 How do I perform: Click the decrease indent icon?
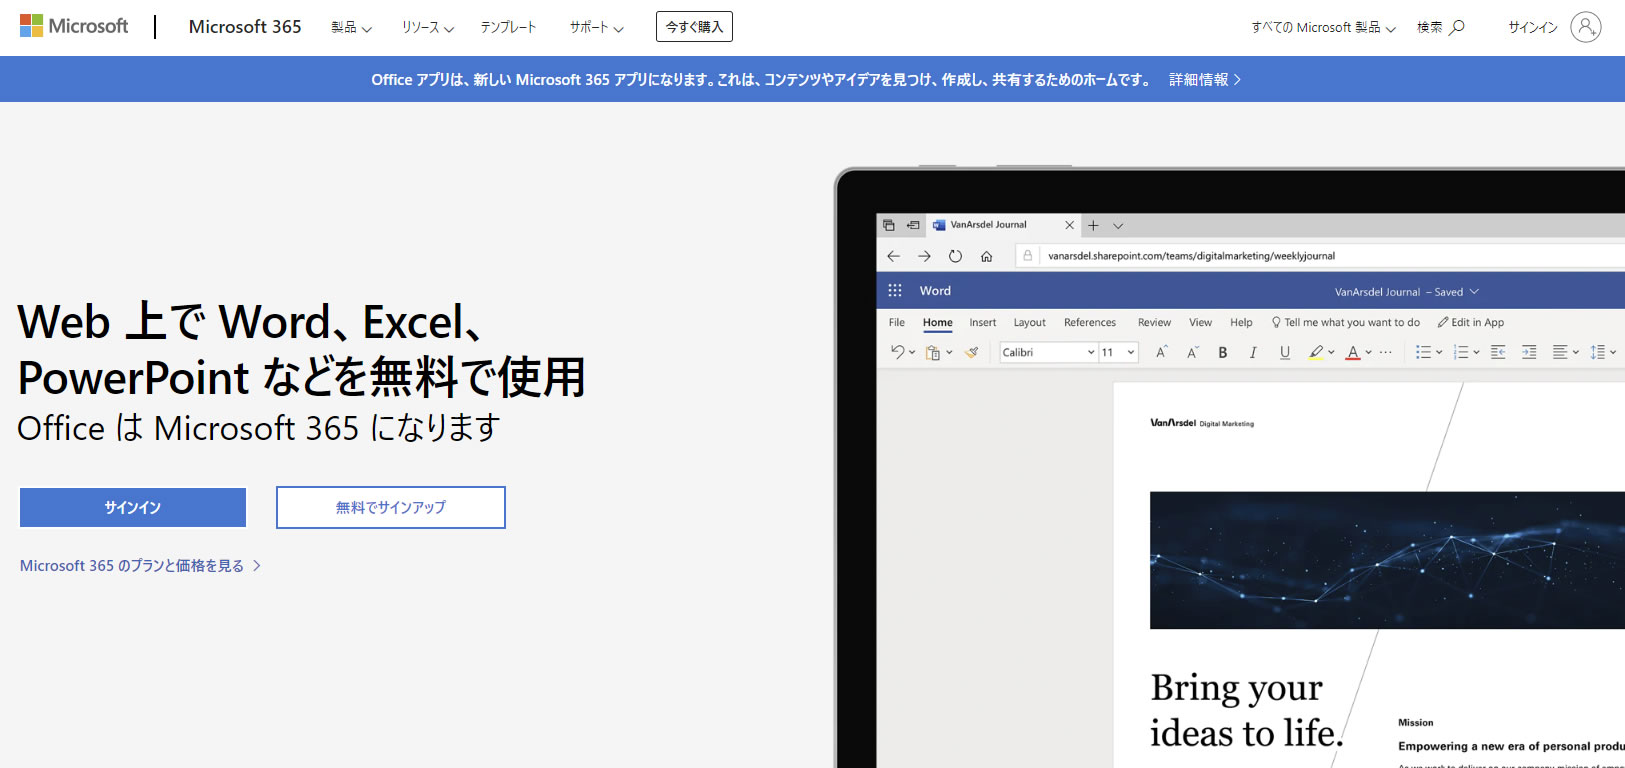click(1498, 352)
